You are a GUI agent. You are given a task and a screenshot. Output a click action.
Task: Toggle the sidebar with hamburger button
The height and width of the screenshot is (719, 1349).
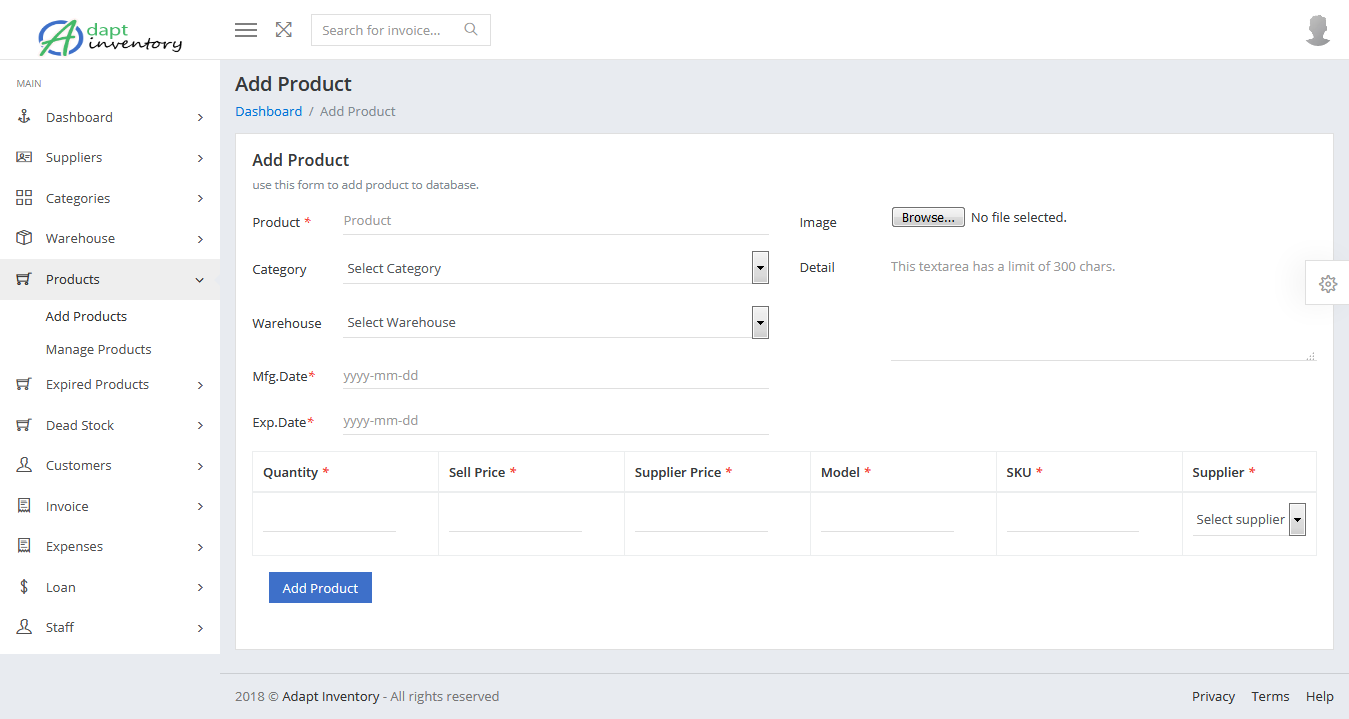pyautogui.click(x=245, y=30)
